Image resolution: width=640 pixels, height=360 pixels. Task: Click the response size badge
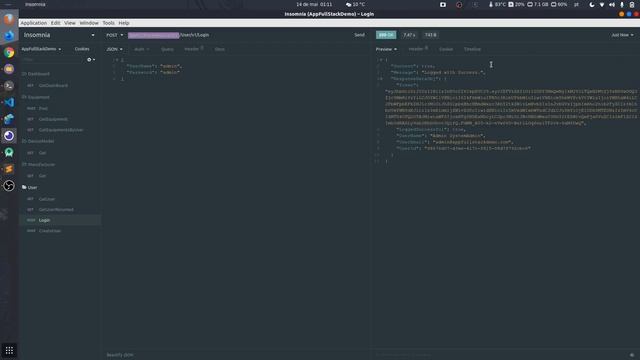coord(431,35)
